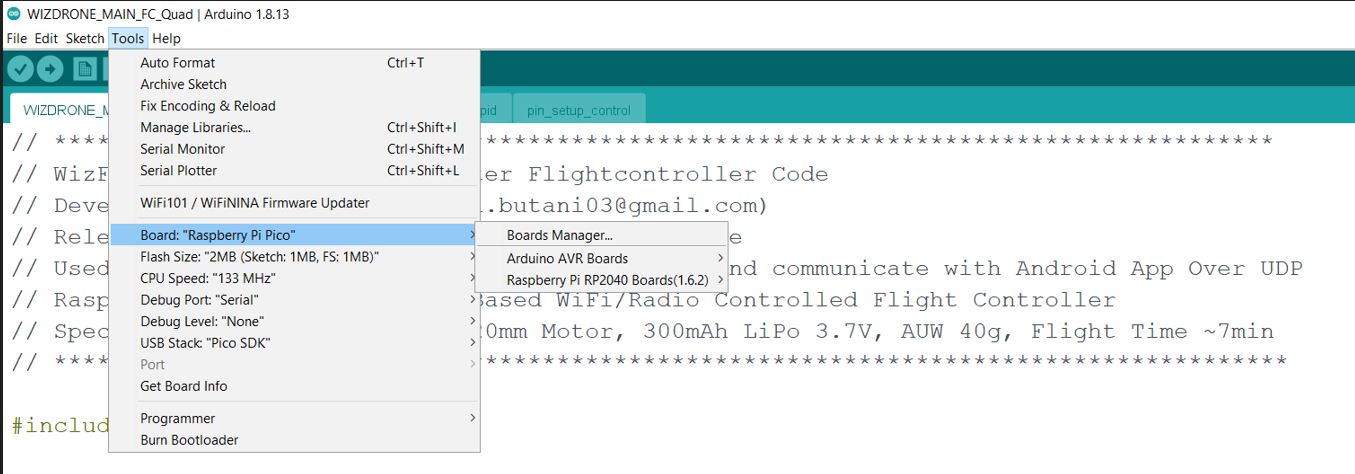This screenshot has height=474, width=1355.
Task: Click the gmail.com email comment text
Action: coord(623,205)
